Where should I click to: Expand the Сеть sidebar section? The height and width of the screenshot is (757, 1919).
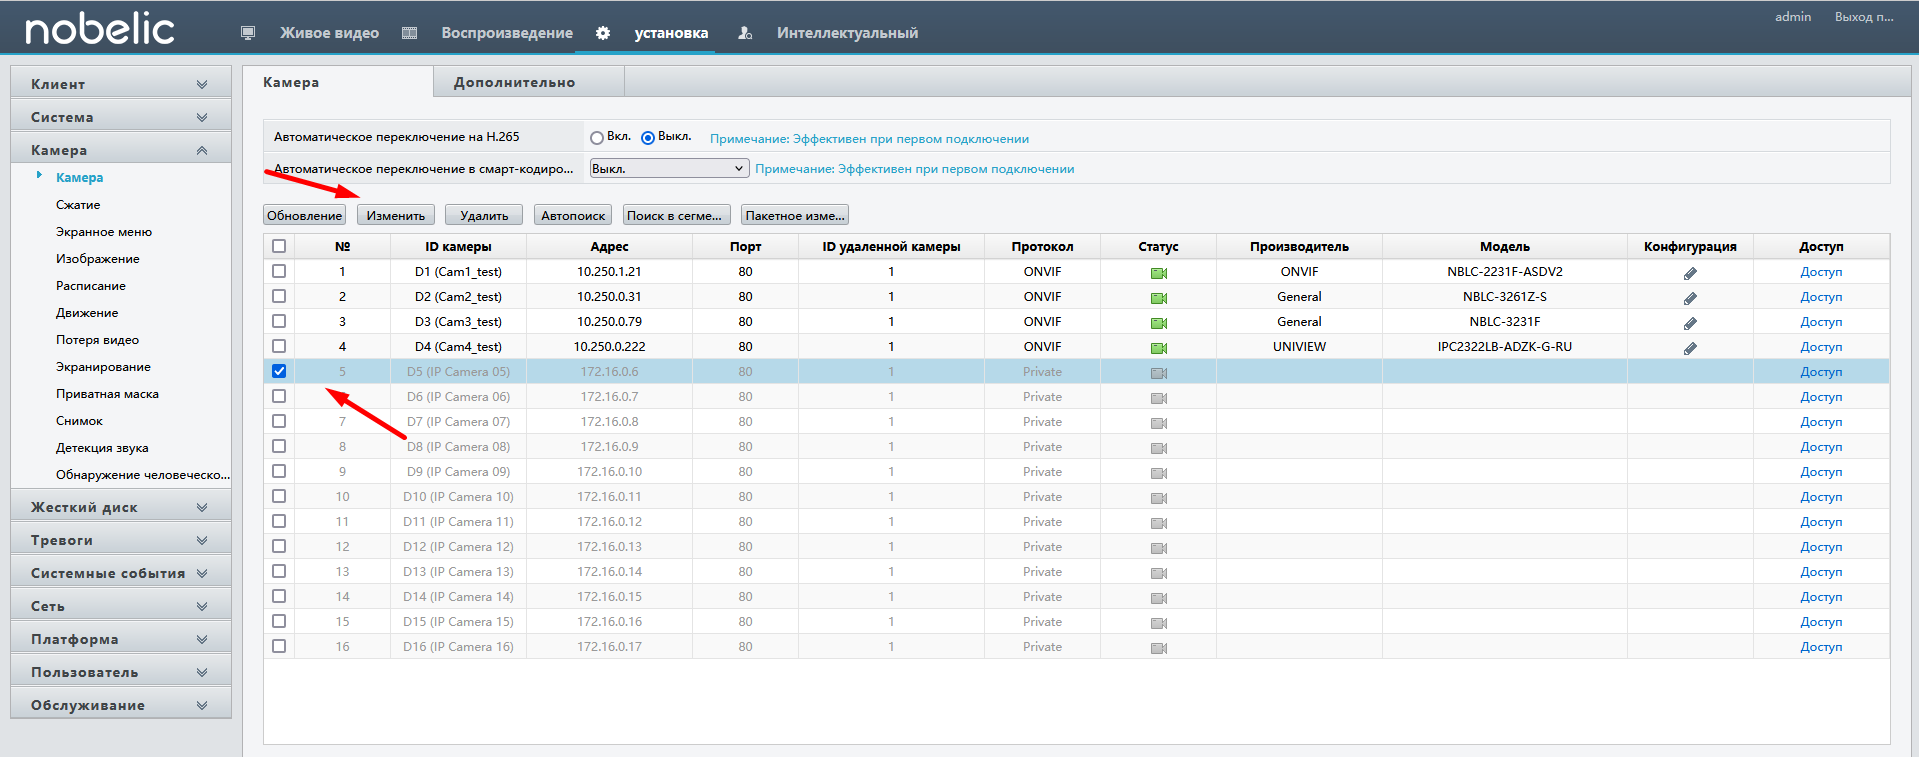[x=120, y=606]
